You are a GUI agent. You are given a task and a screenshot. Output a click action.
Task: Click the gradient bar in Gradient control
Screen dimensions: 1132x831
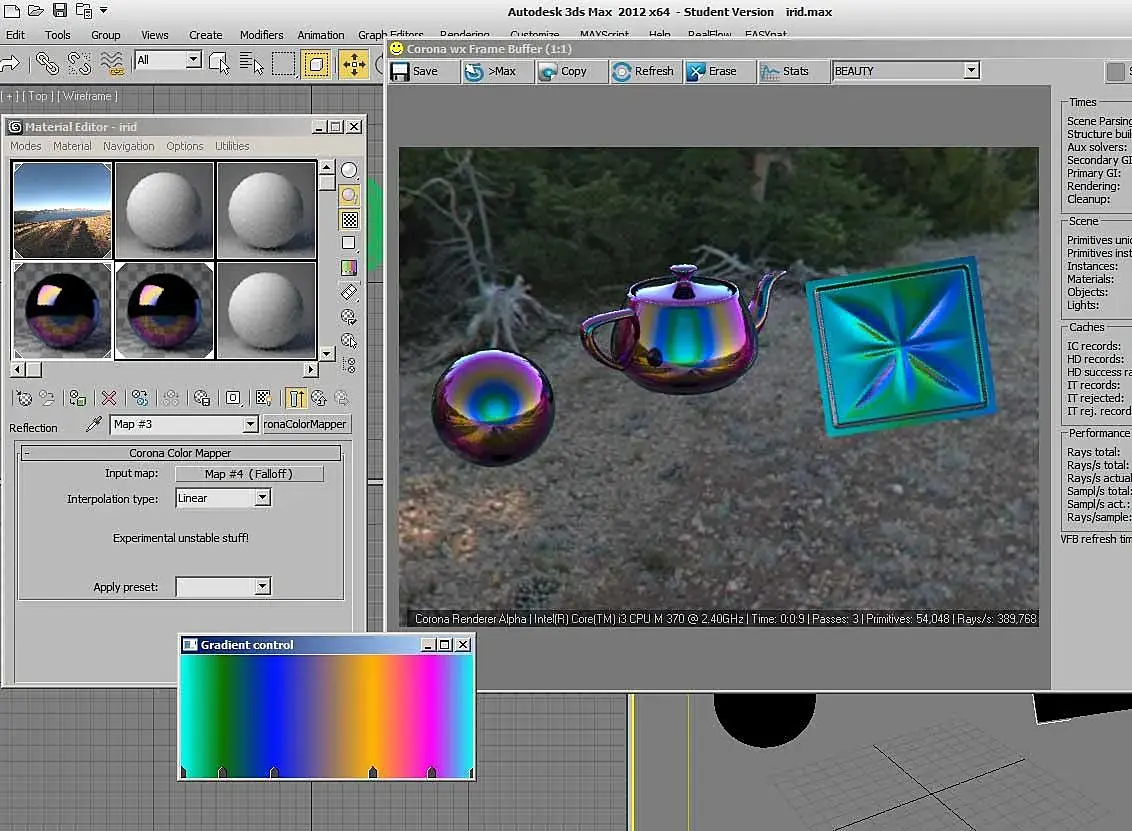(x=326, y=710)
